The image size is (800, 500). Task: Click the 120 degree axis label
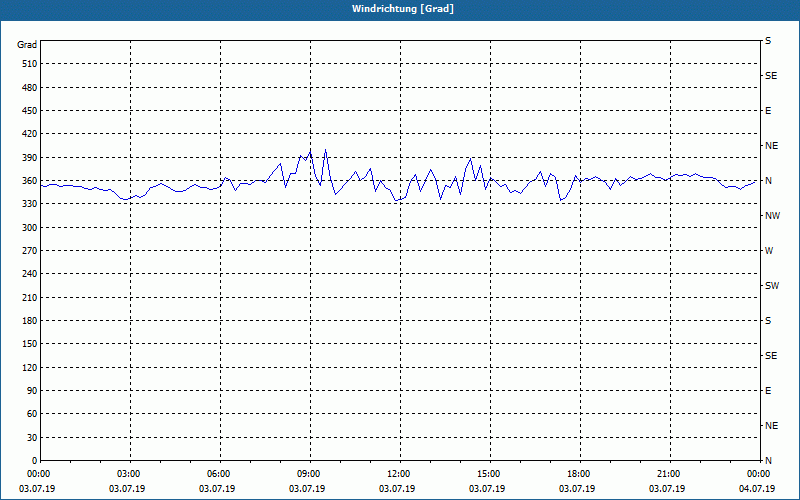(29, 367)
